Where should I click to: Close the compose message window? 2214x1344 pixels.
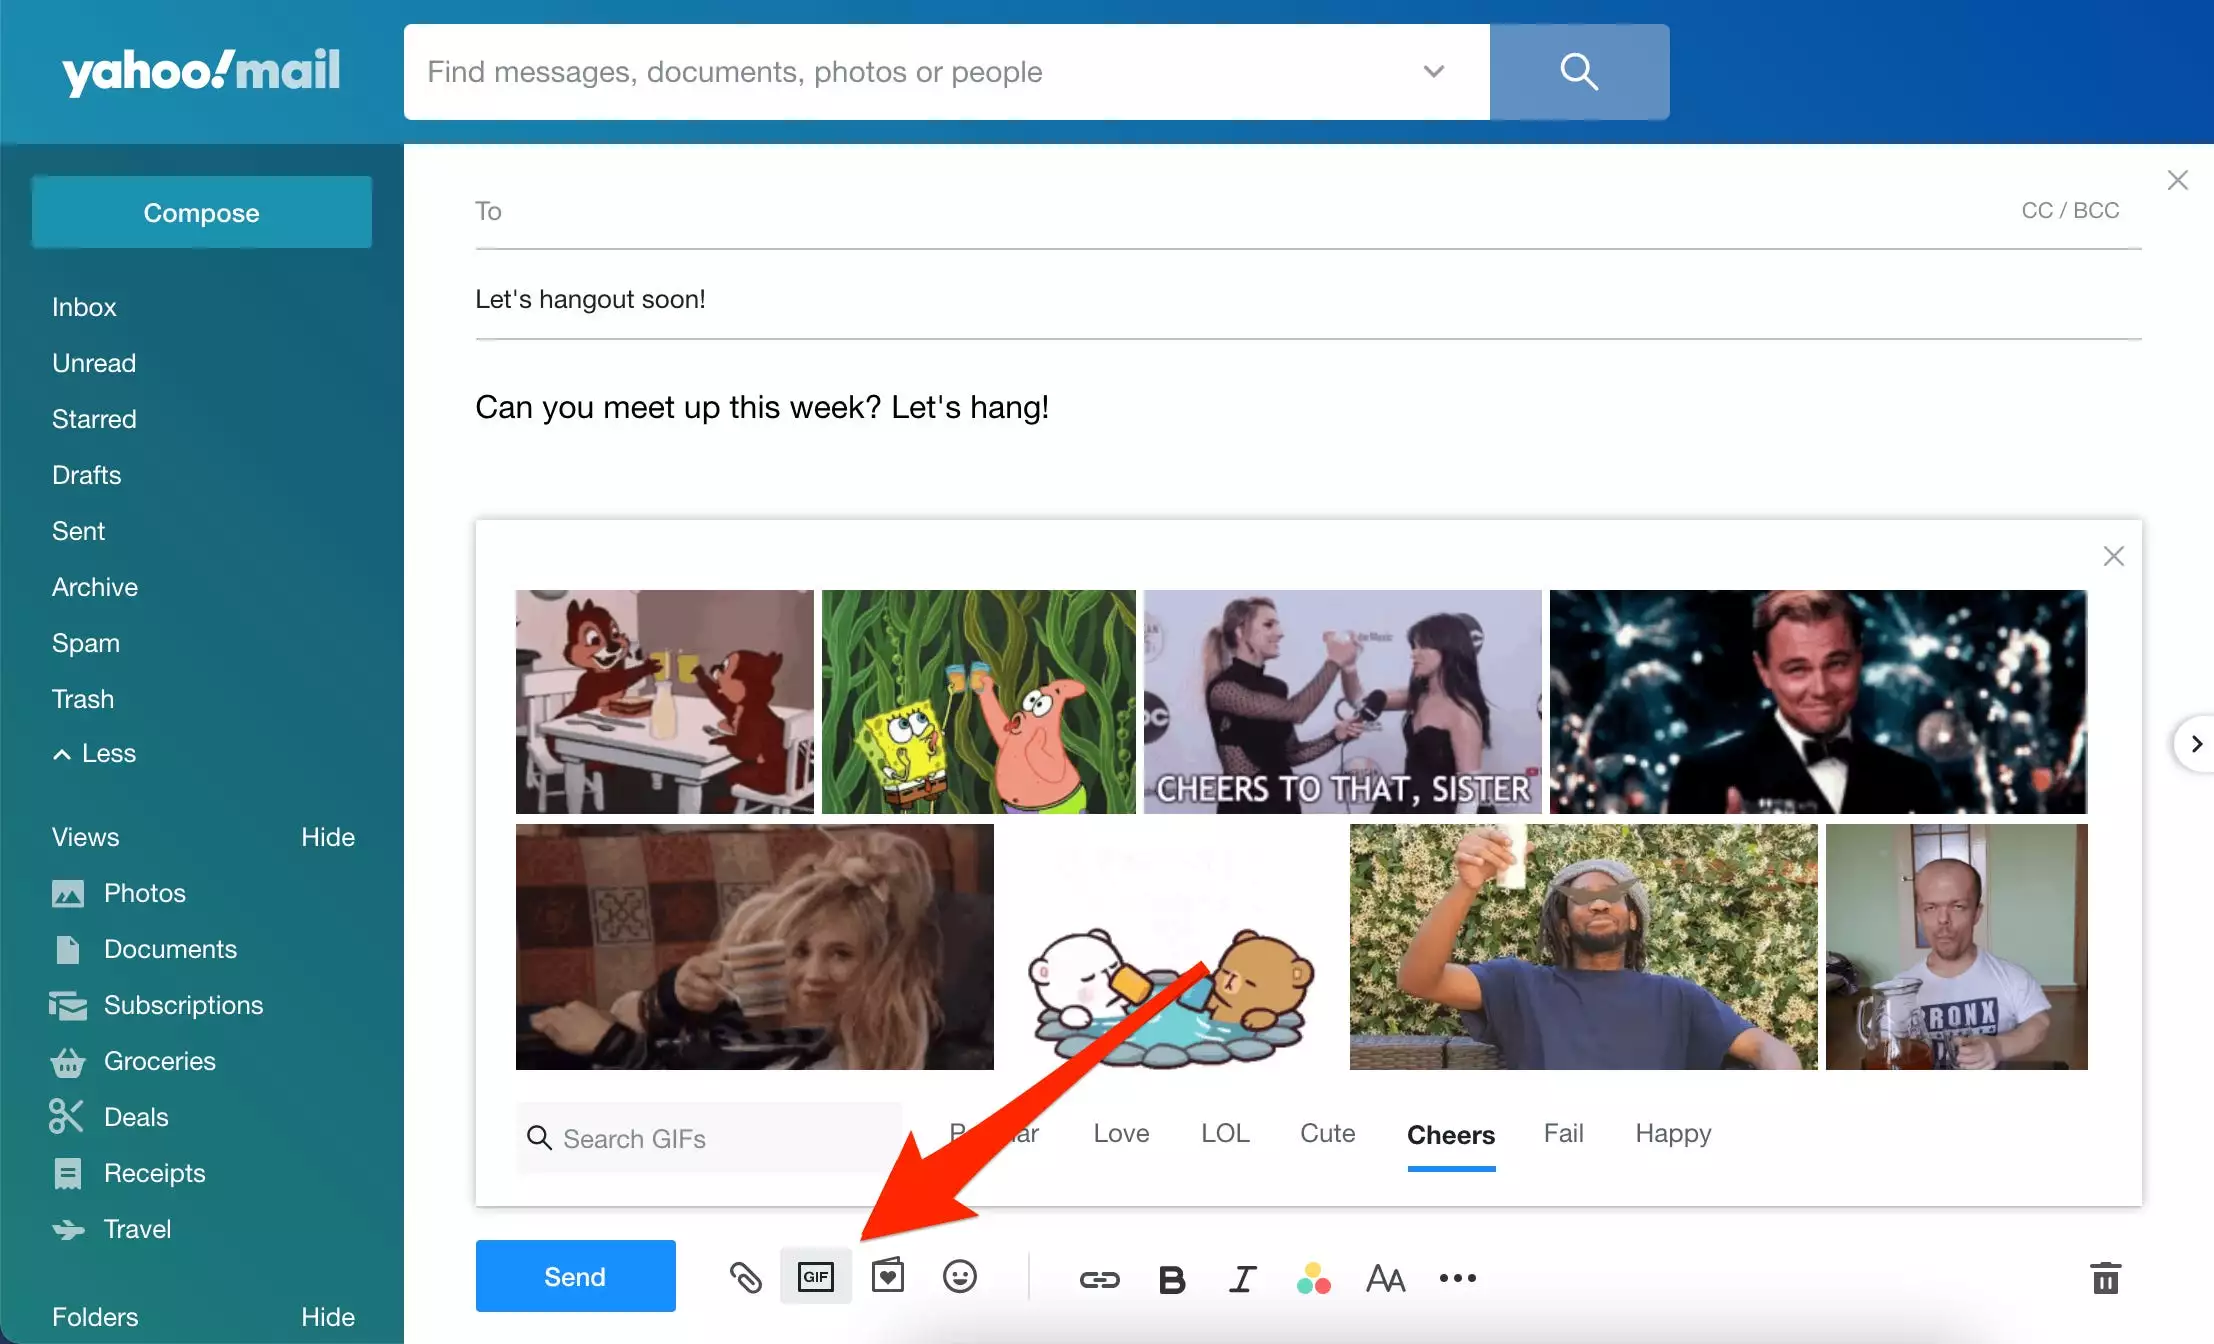click(2178, 180)
